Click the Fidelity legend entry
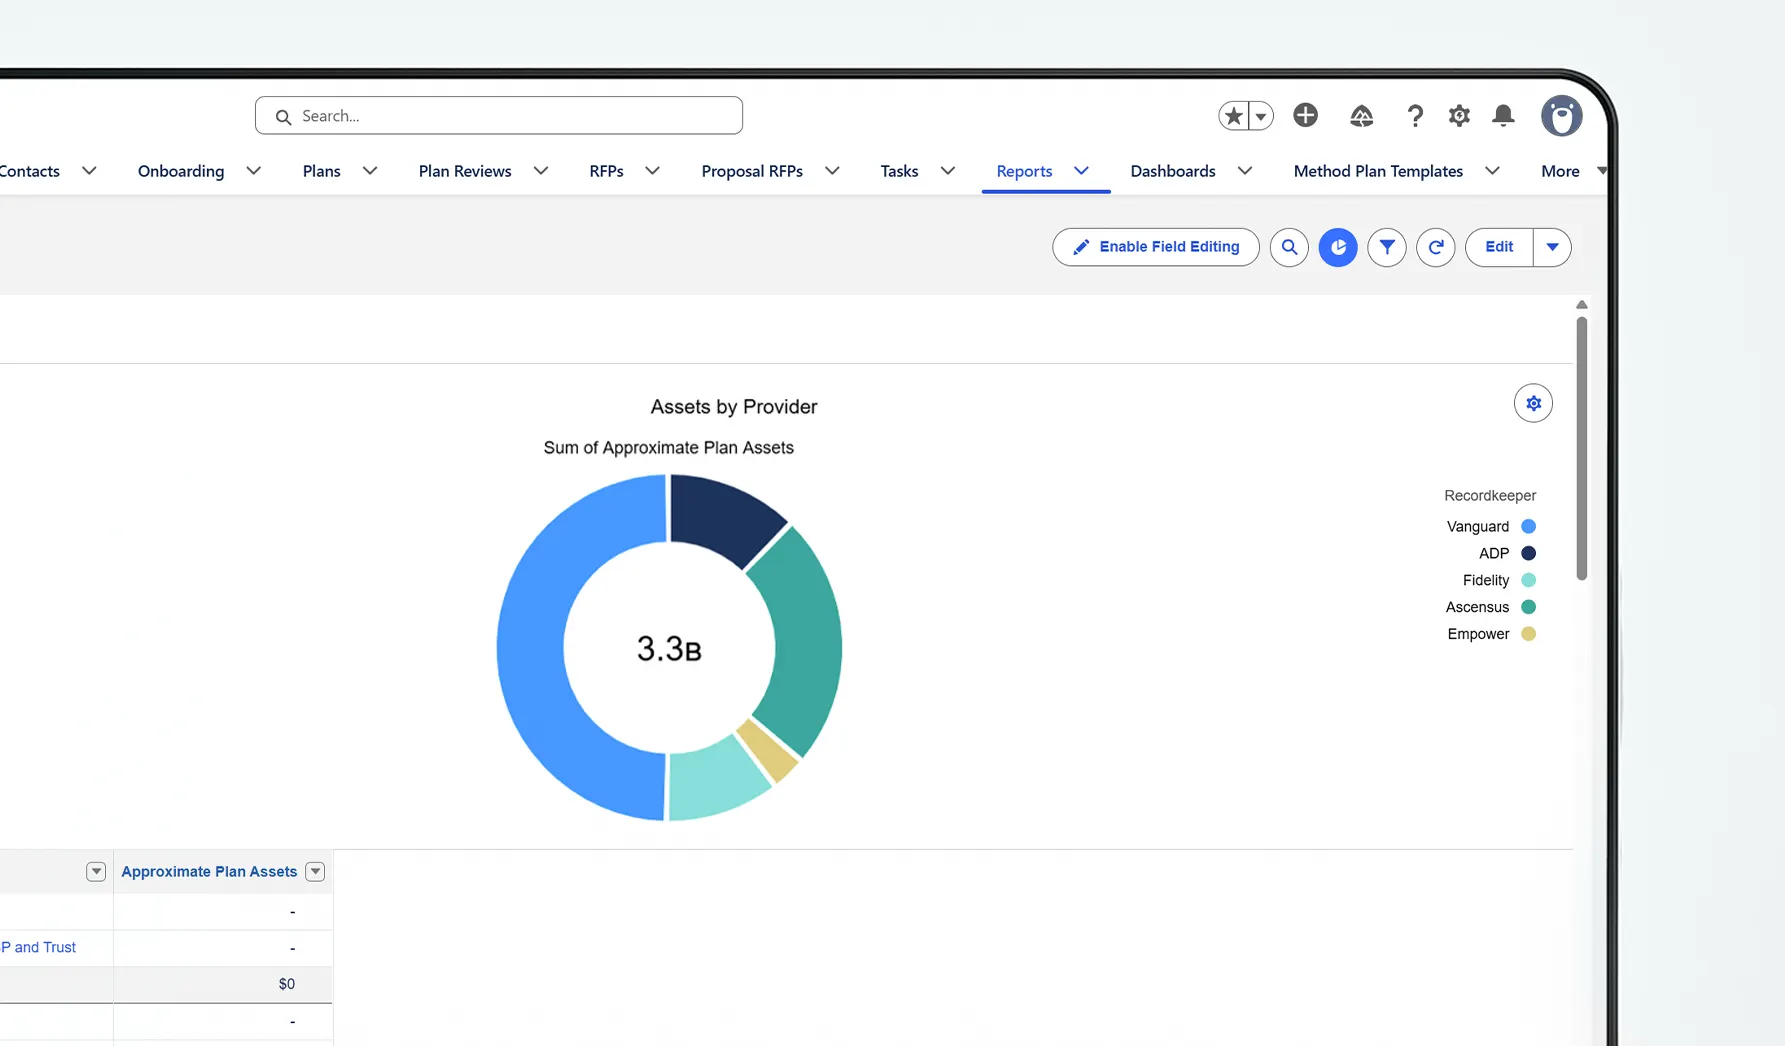 [x=1499, y=580]
